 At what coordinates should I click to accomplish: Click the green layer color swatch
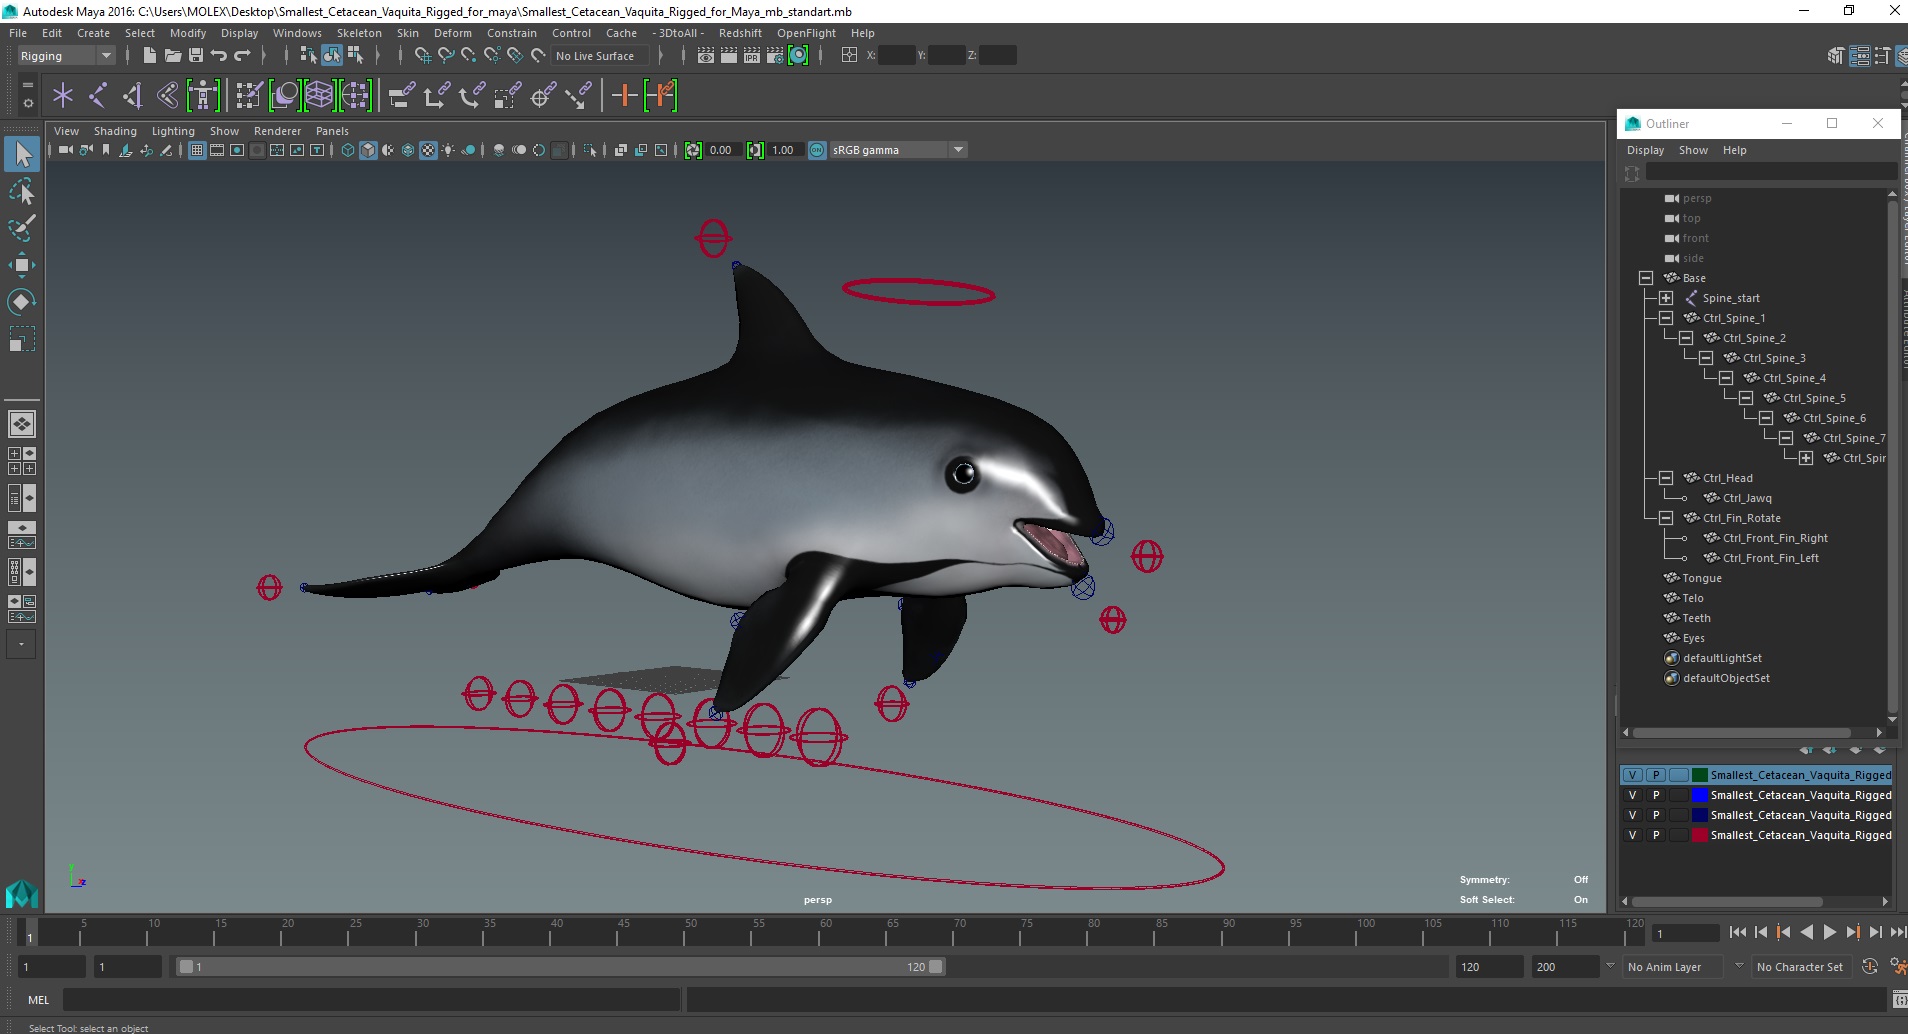[x=1700, y=775]
